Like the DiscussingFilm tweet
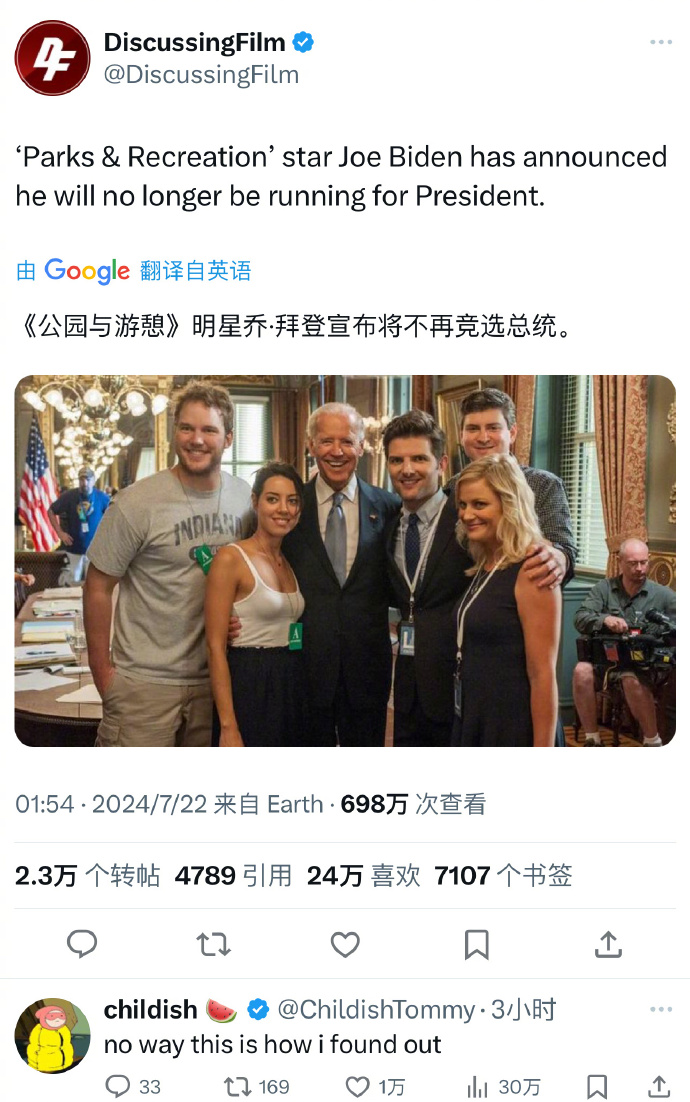 tap(345, 944)
